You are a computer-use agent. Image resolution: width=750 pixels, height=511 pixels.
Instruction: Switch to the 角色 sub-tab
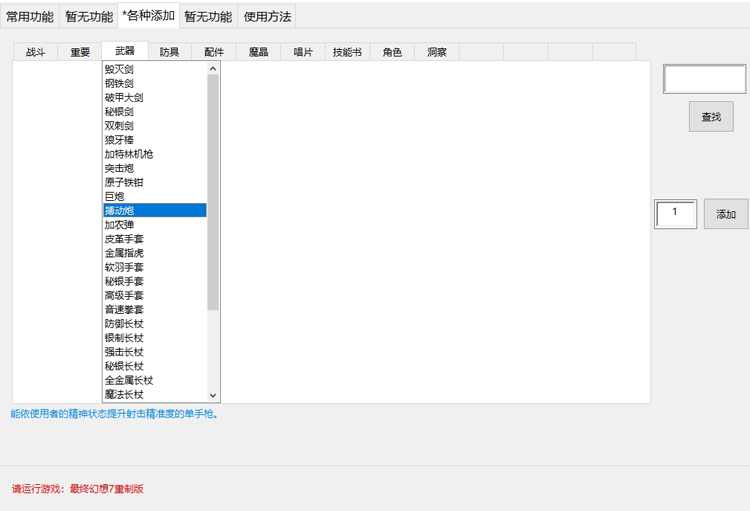coord(392,52)
